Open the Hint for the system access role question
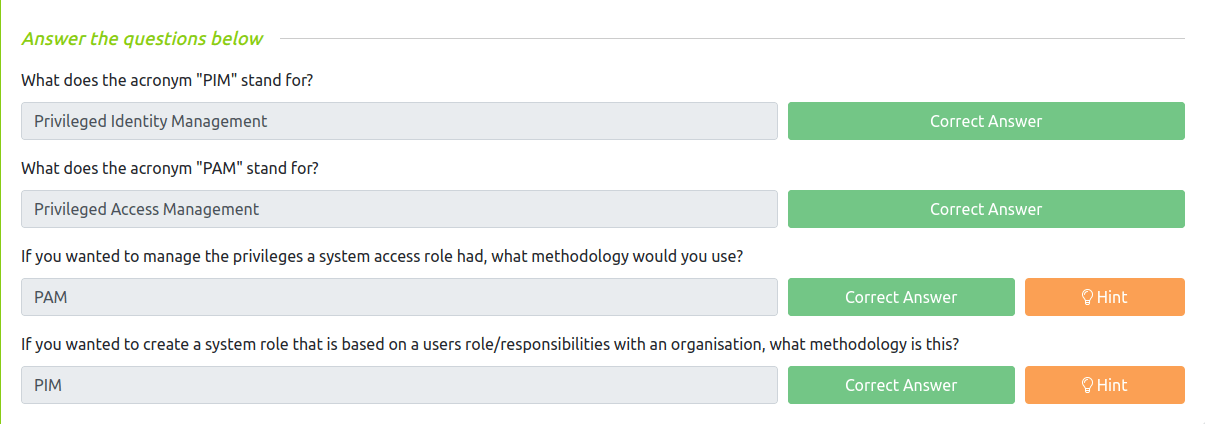This screenshot has width=1205, height=424. 1104,297
